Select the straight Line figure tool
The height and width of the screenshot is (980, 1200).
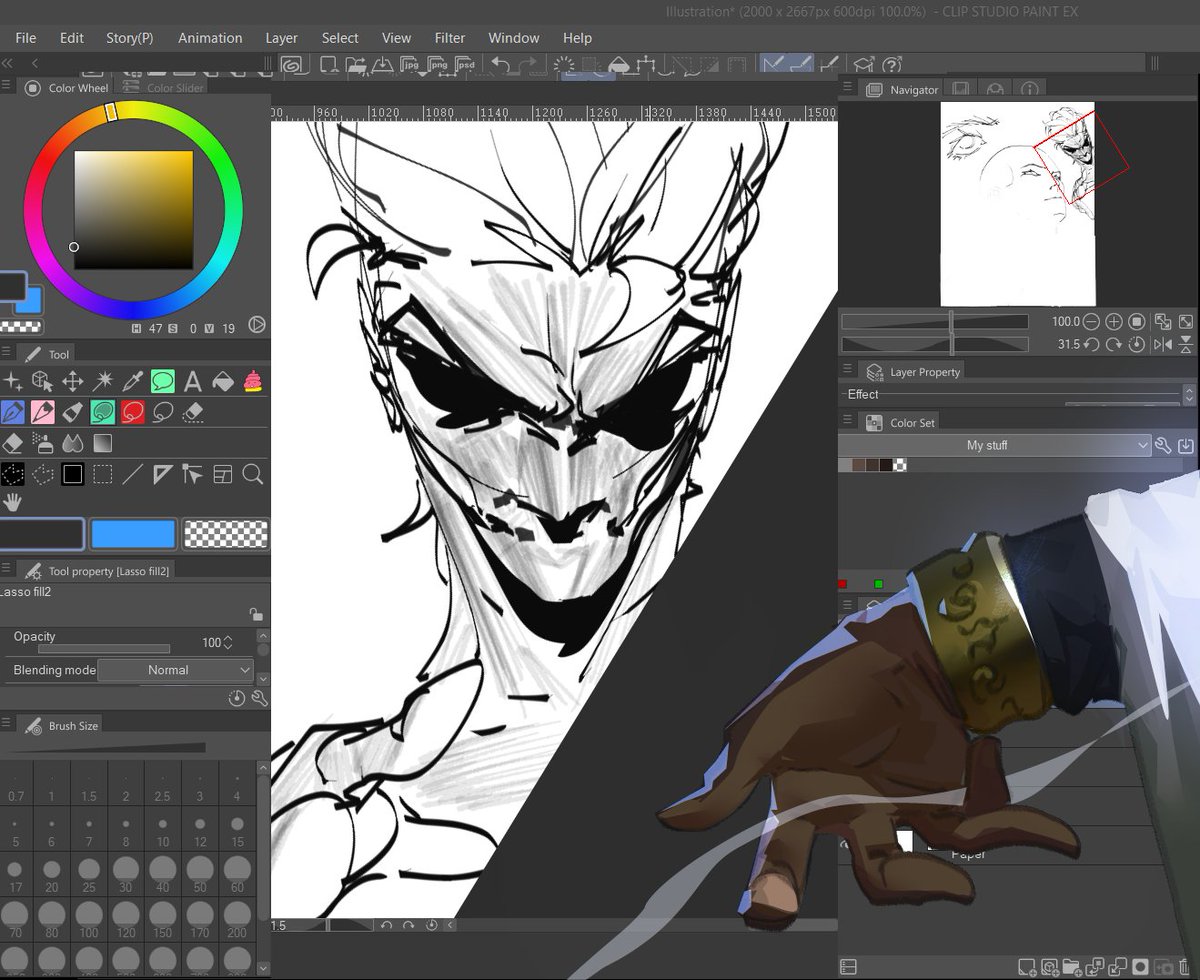coord(132,474)
